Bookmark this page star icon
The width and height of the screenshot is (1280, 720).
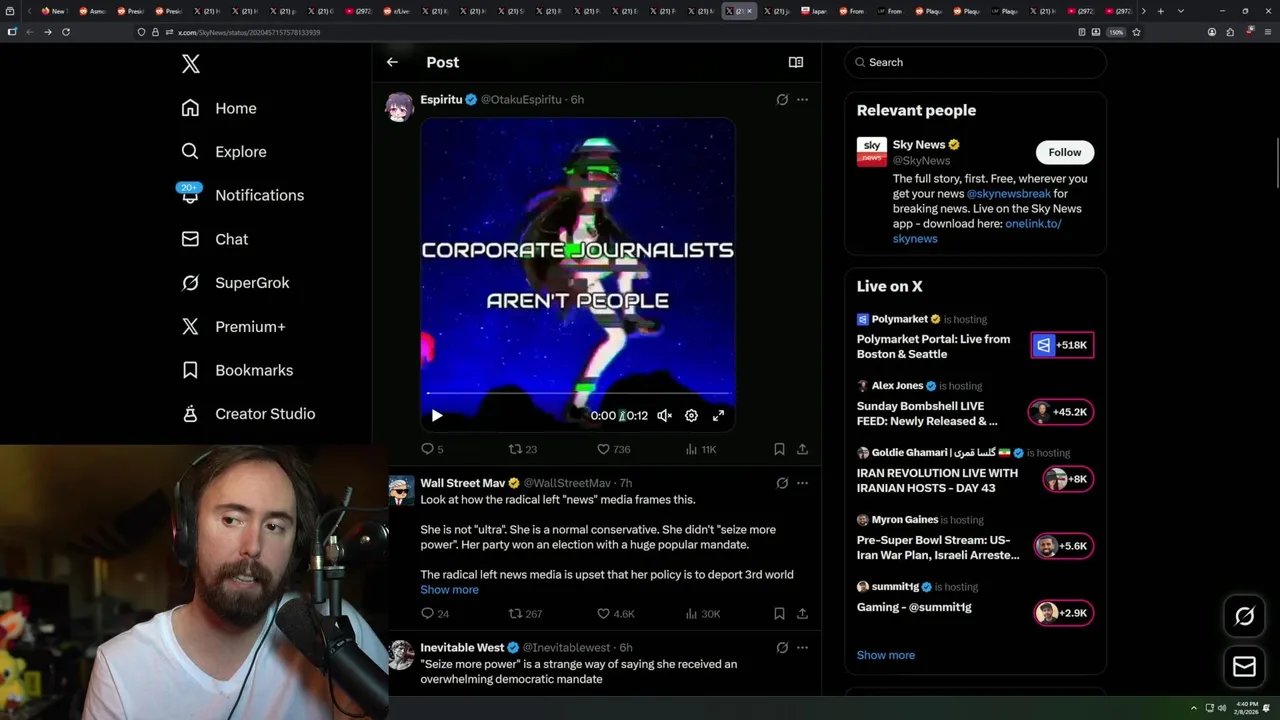[1136, 32]
